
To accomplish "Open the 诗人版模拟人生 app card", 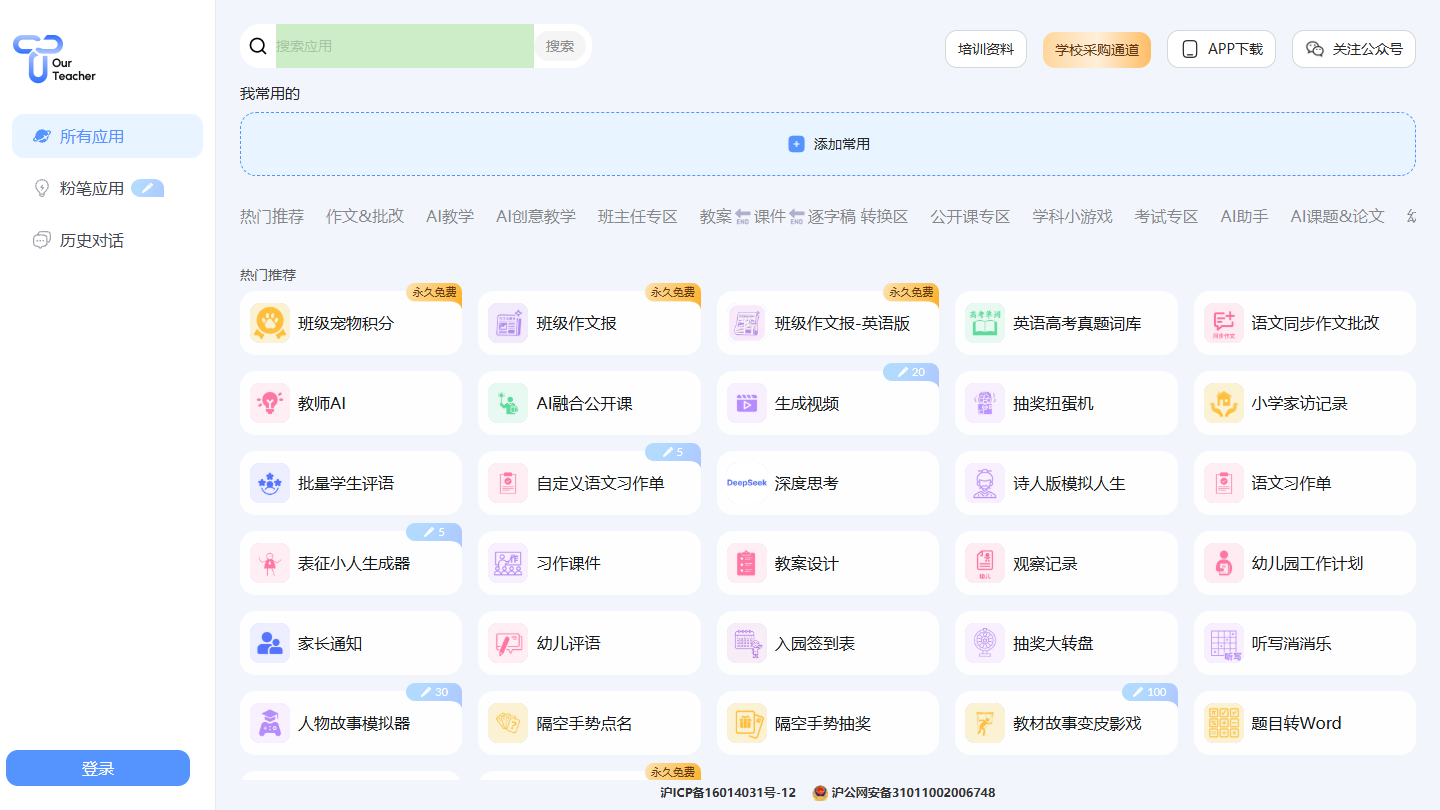I will 1066,483.
